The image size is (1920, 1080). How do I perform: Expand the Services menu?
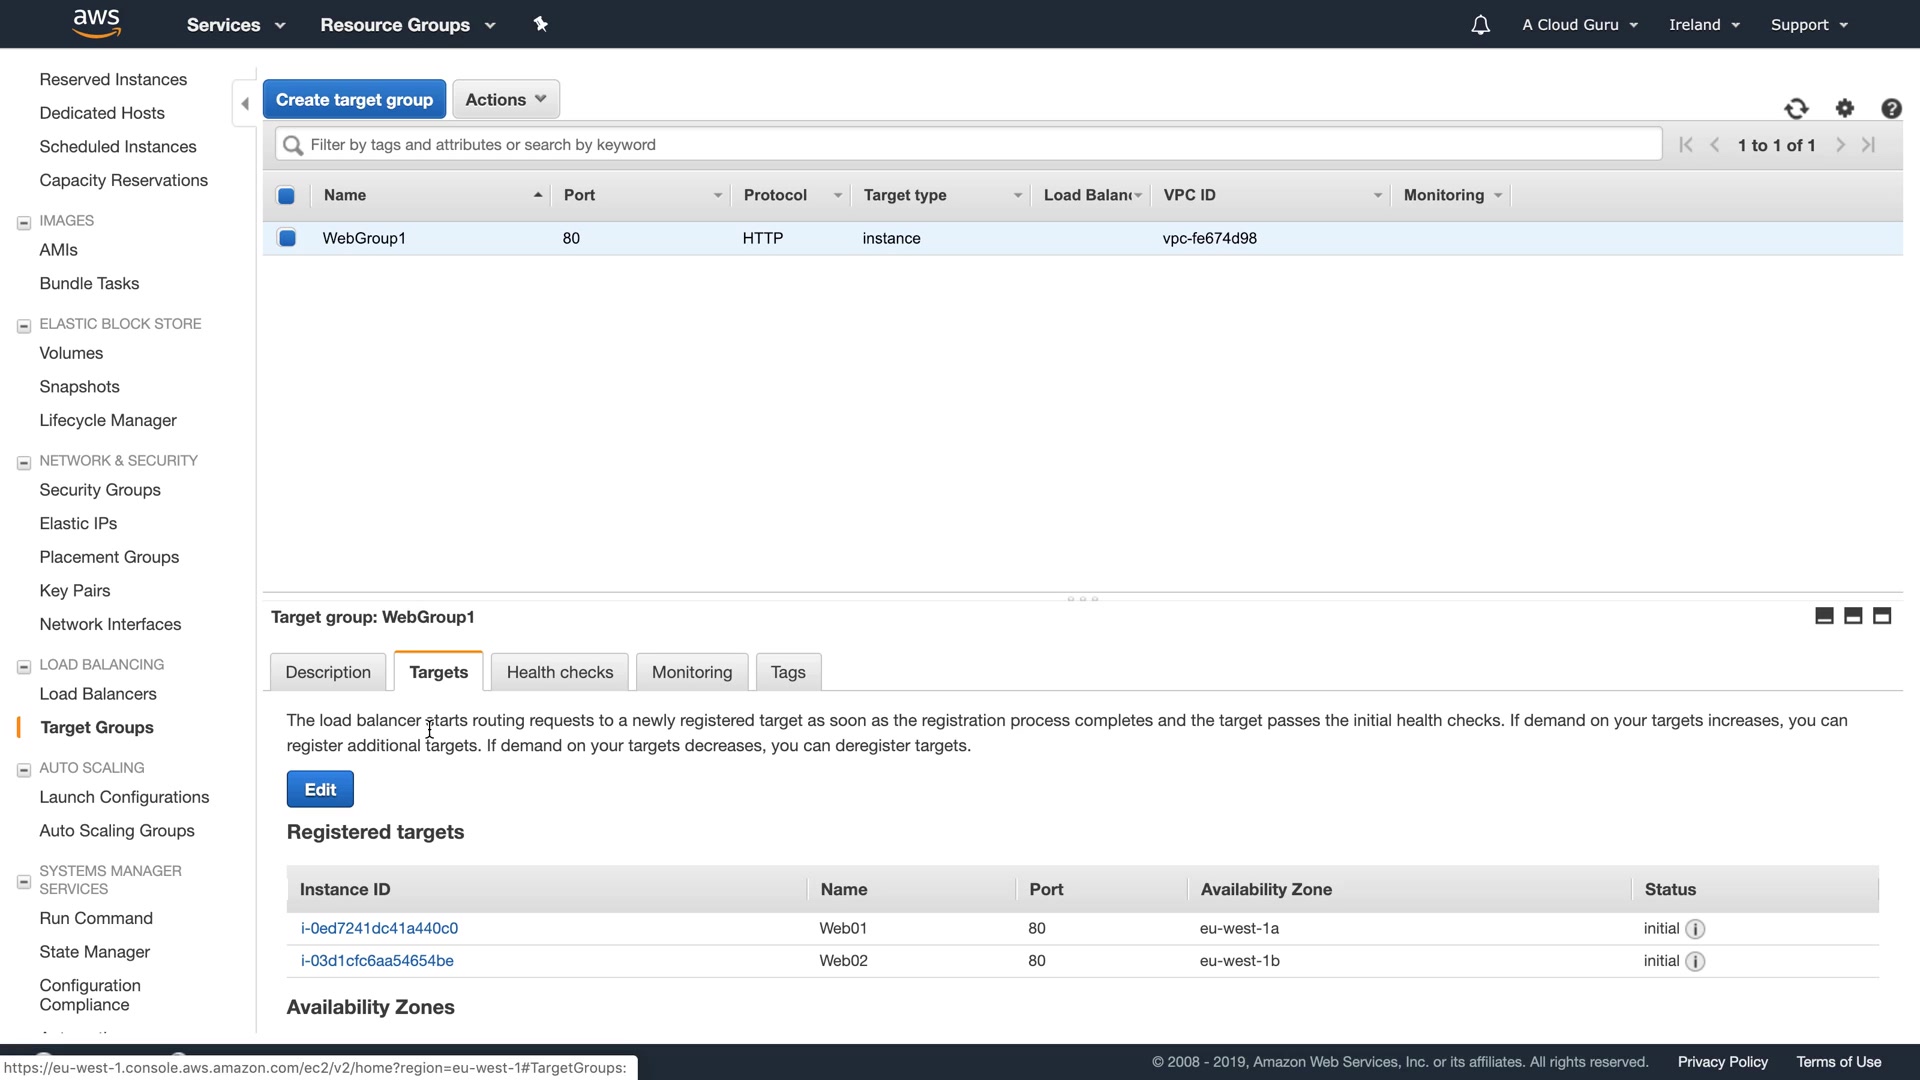point(235,25)
